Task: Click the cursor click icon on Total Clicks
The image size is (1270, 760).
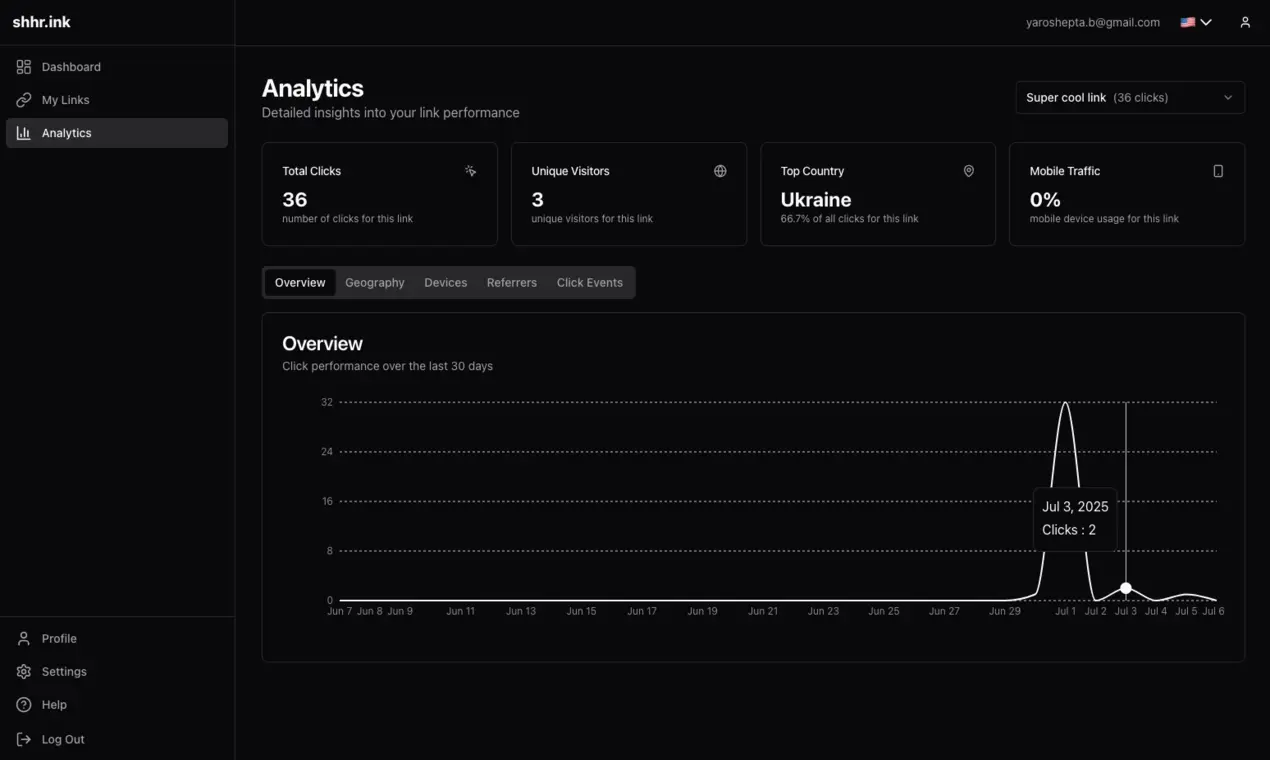Action: [x=470, y=171]
